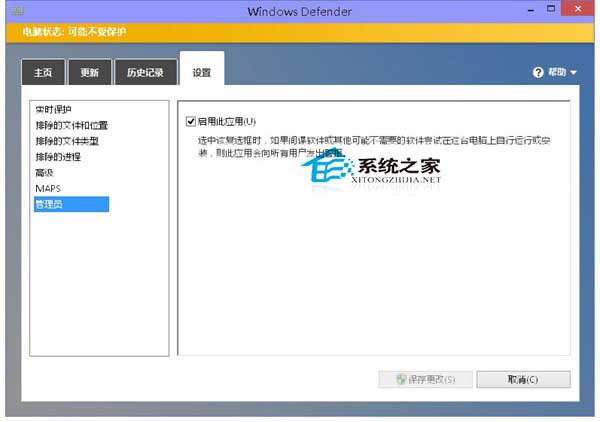Click the Windows Defender title bar icon
Image resolution: width=600 pixels, height=422 pixels.
click(14, 10)
